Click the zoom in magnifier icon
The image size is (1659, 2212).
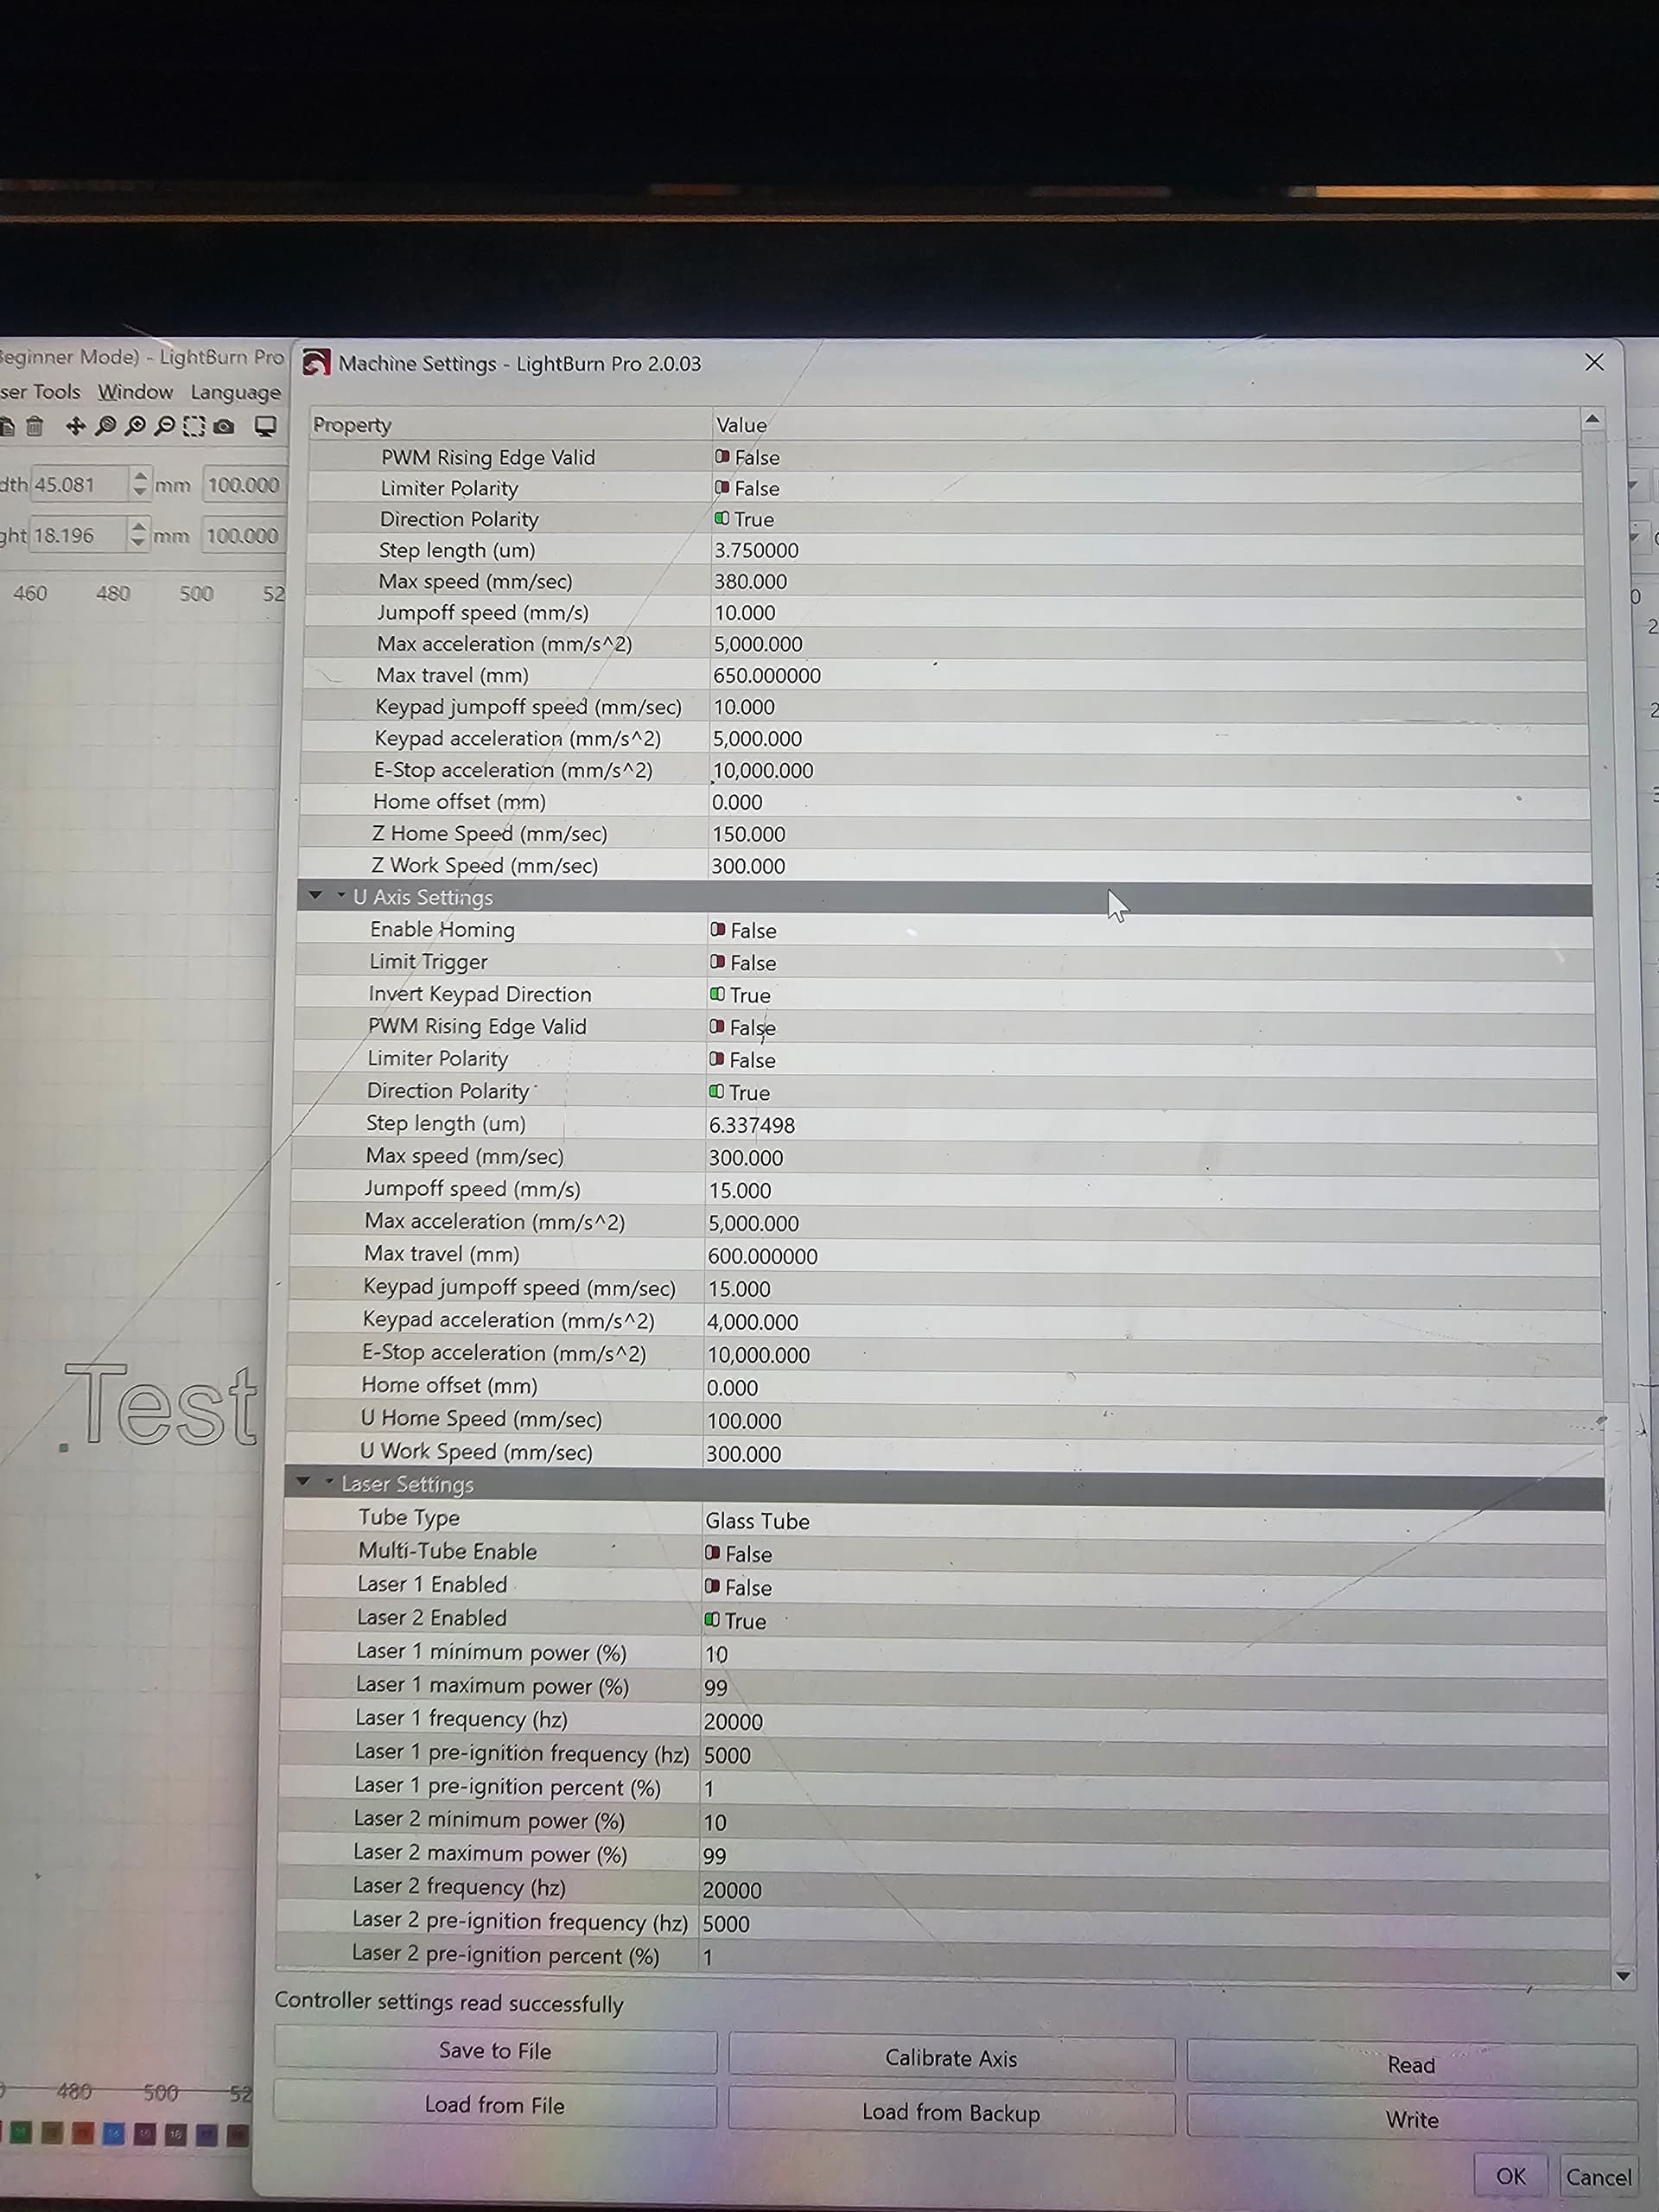pyautogui.click(x=135, y=427)
